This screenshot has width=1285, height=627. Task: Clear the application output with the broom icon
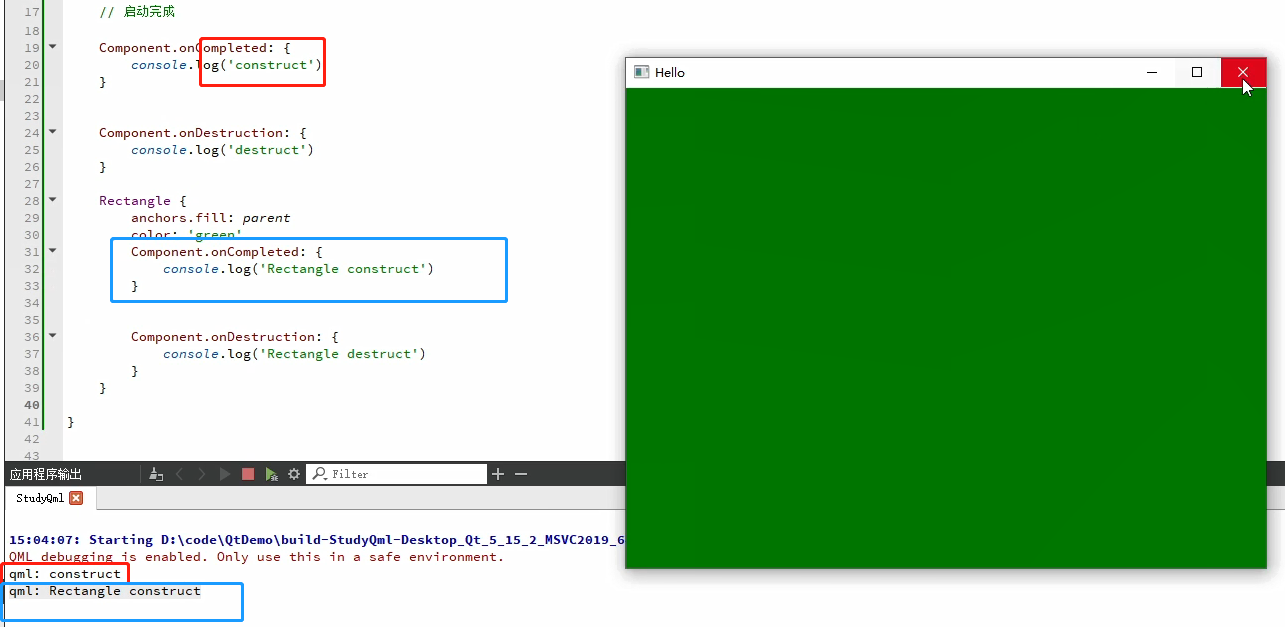pyautogui.click(x=155, y=474)
